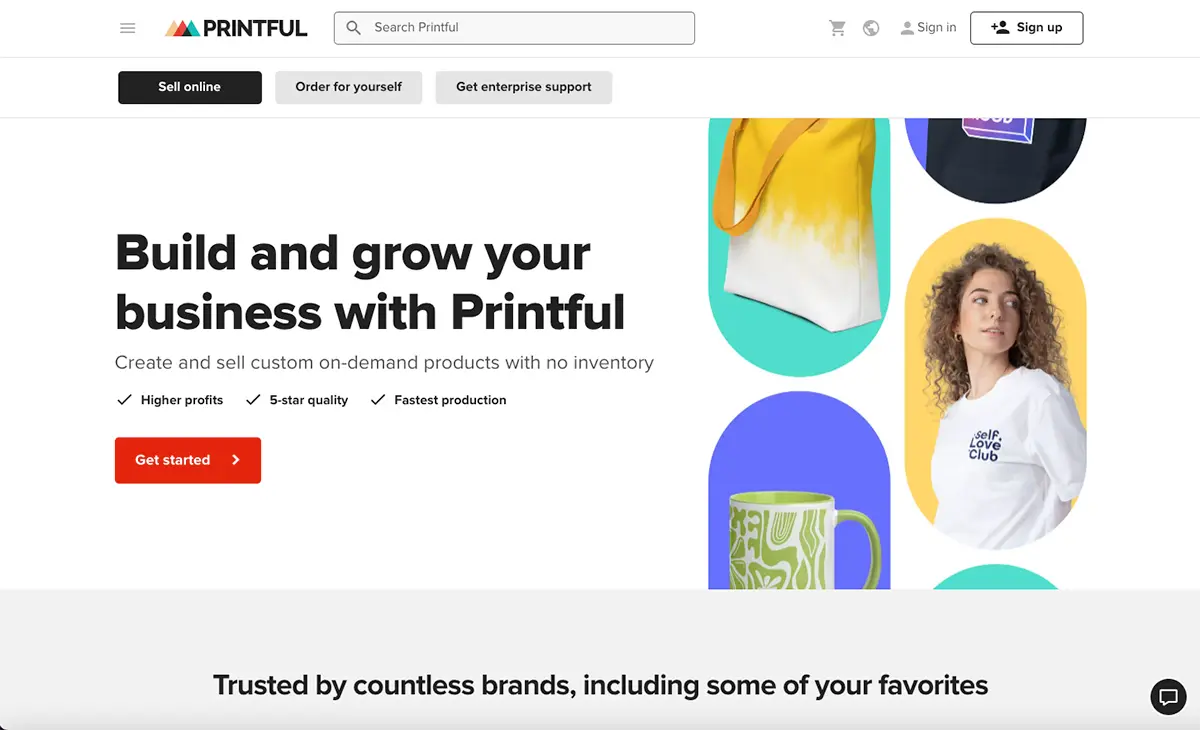Viewport: 1200px width, 730px height.
Task: Open the globe language selector
Action: click(871, 28)
